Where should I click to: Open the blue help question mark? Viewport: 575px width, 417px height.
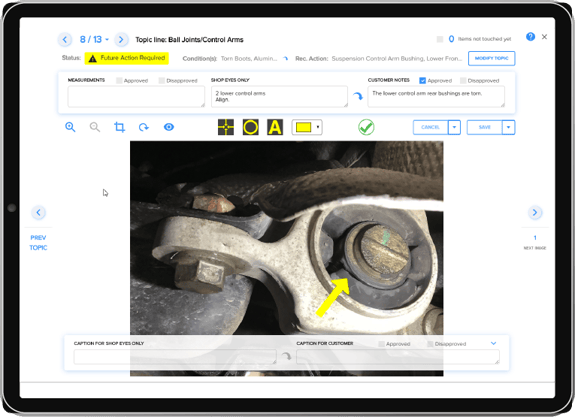[530, 37]
